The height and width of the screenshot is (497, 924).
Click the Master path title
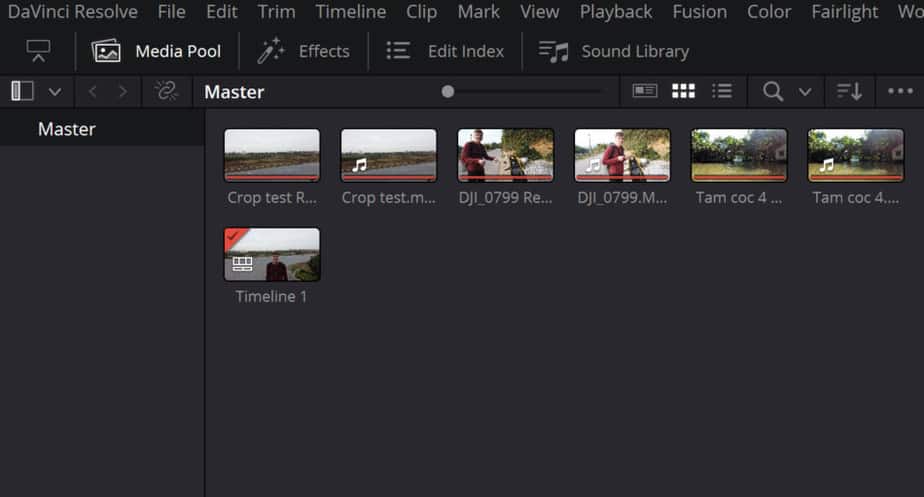(x=234, y=92)
